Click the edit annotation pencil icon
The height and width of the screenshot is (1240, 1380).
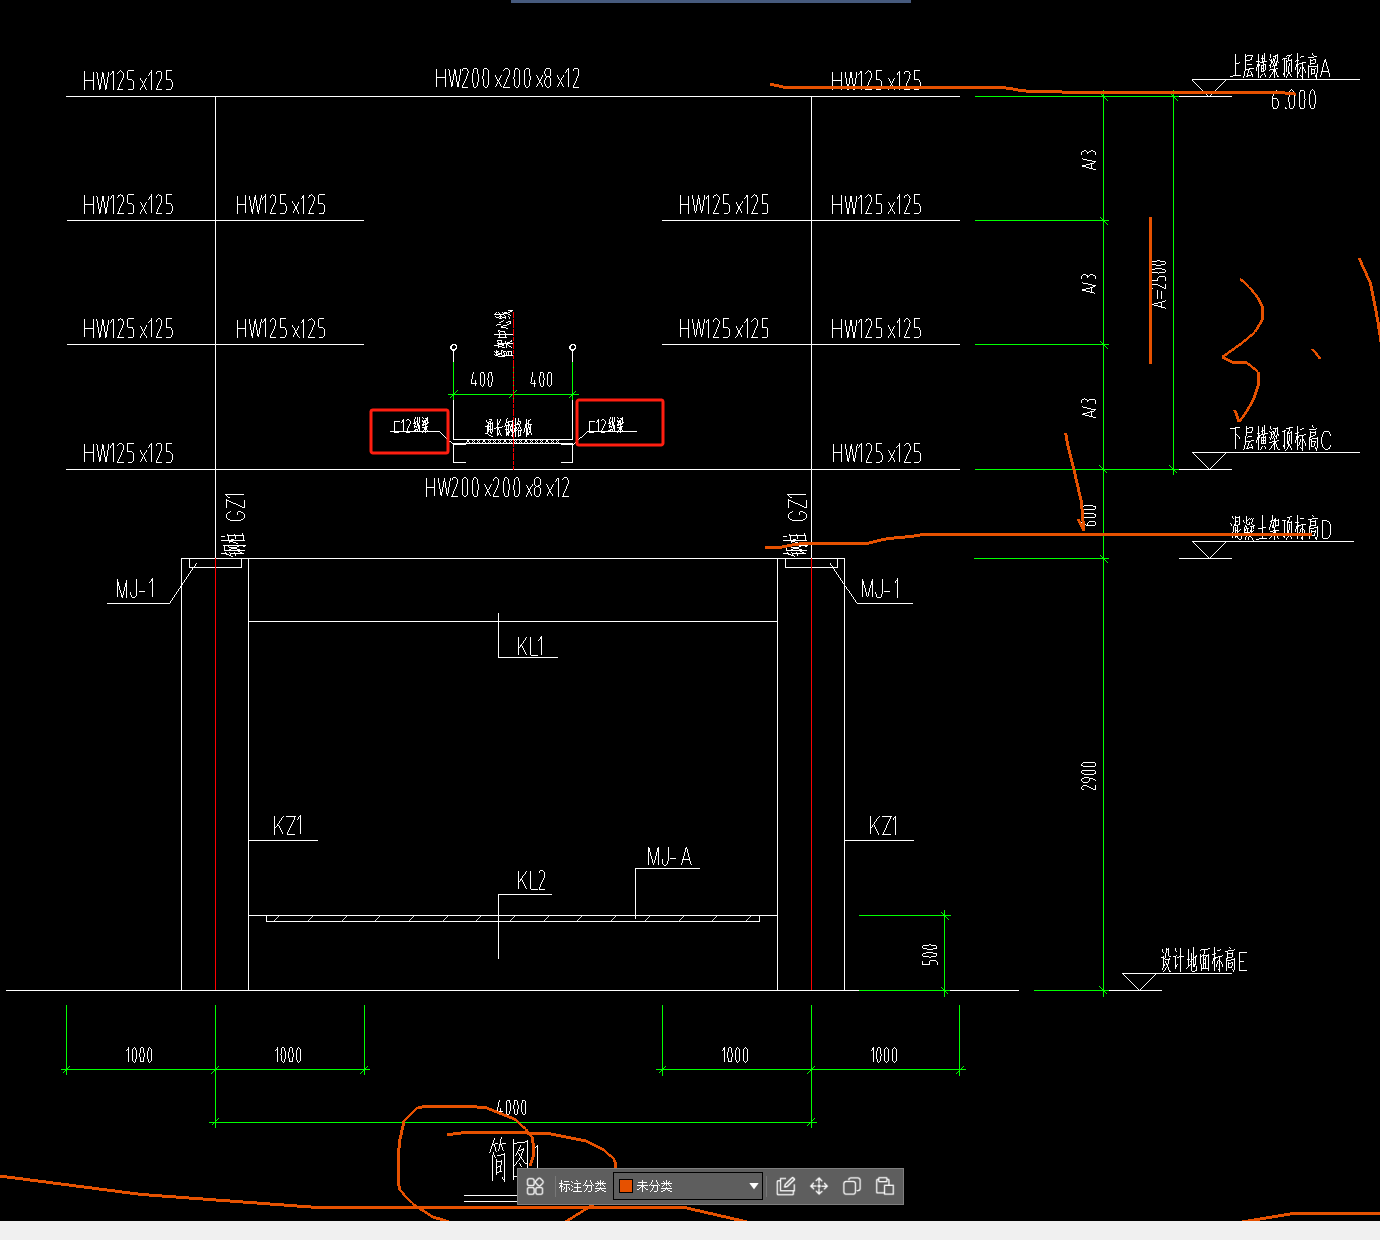pos(786,1186)
